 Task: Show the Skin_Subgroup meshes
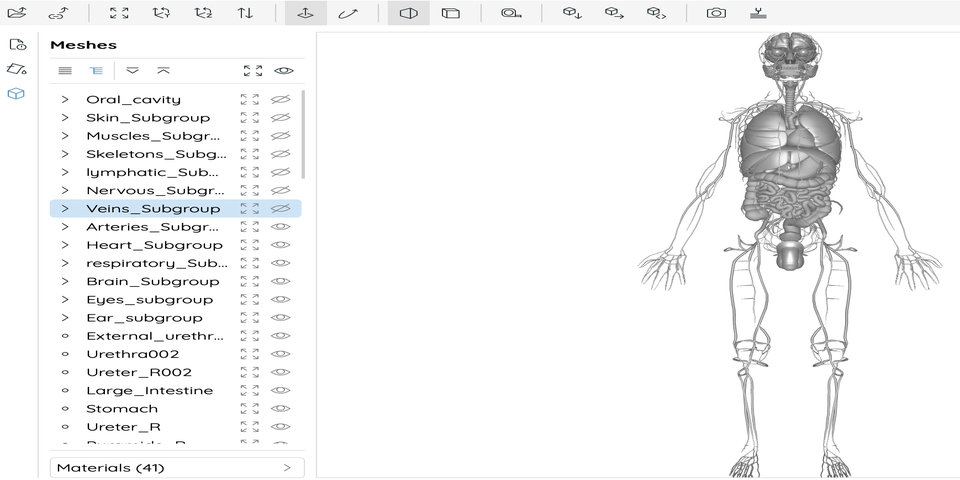point(280,118)
